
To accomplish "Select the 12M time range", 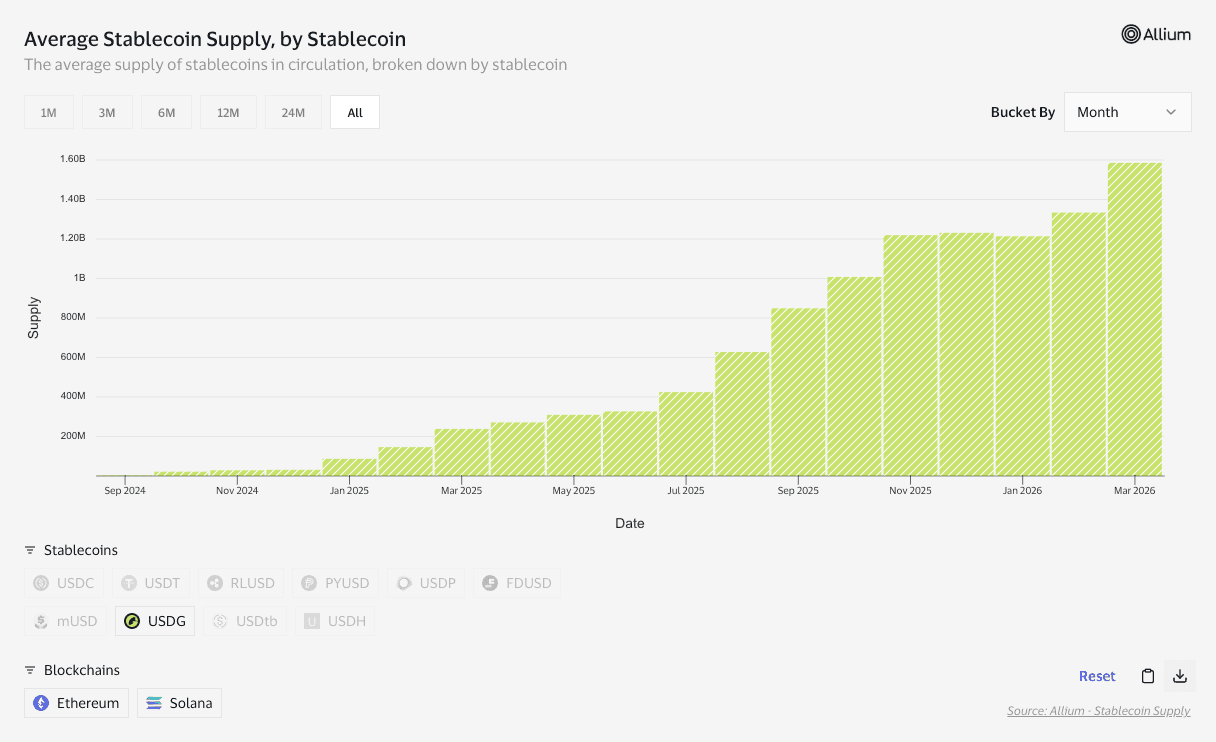I will [x=228, y=113].
